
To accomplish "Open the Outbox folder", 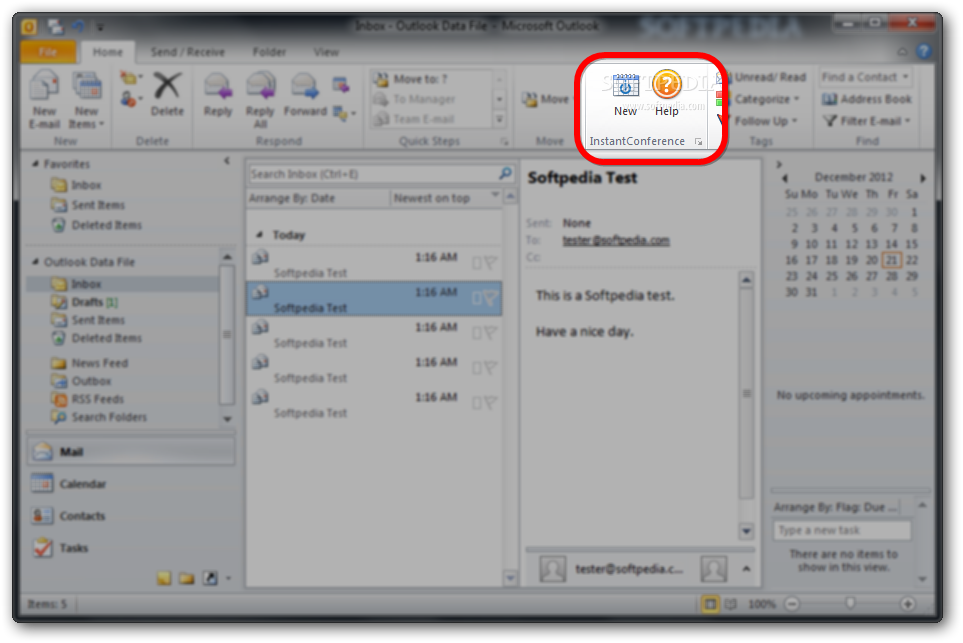I will coord(82,381).
